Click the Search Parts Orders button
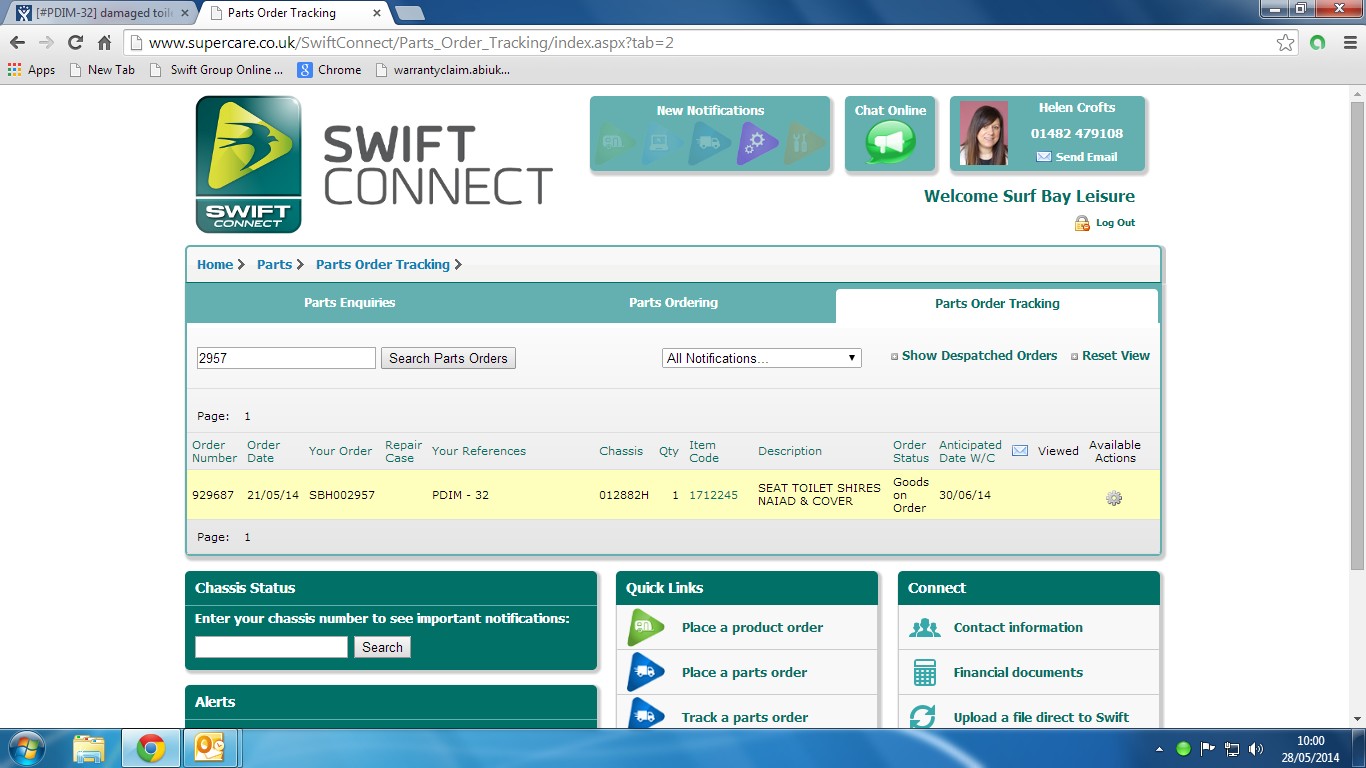The width and height of the screenshot is (1366, 768). [448, 358]
